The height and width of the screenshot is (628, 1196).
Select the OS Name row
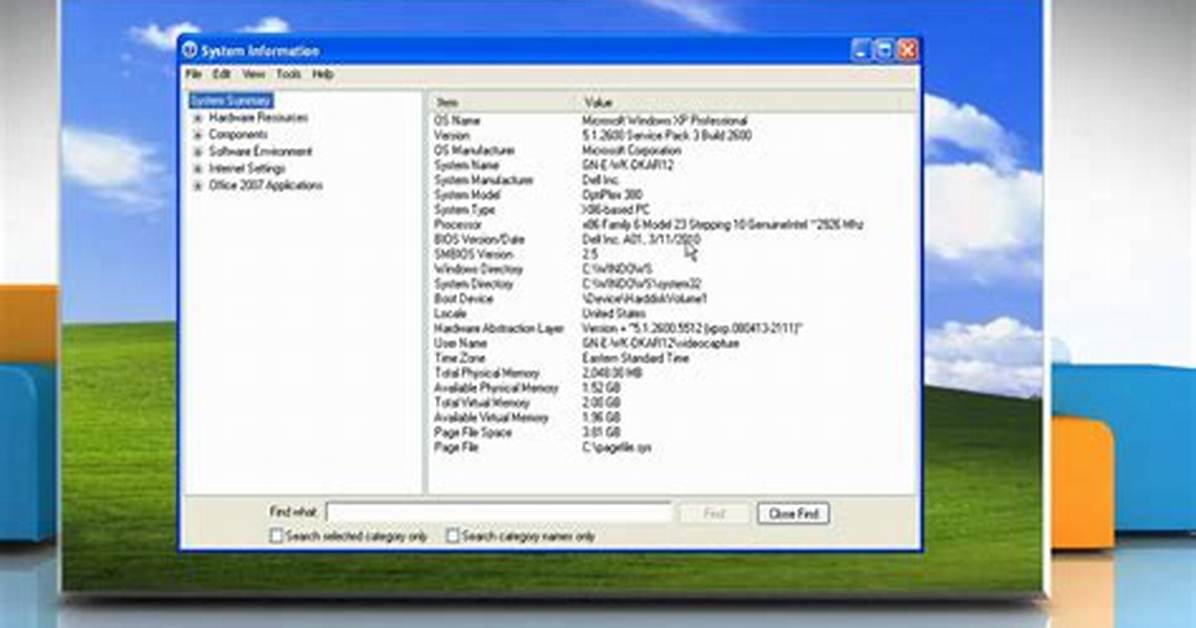coord(673,121)
